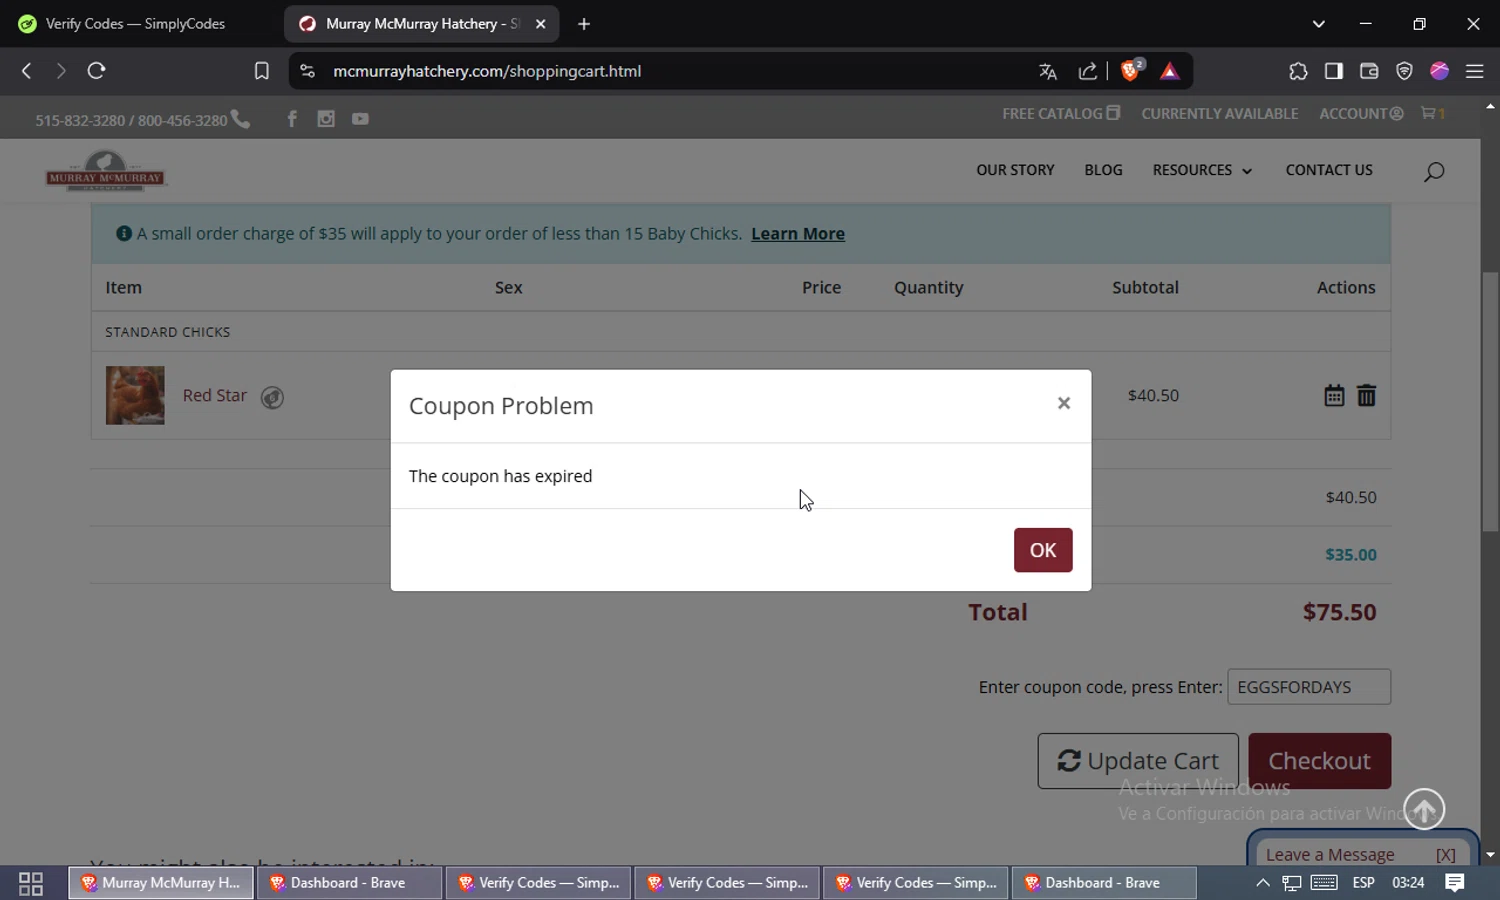Open the Brave Rewards triangle icon
Image resolution: width=1500 pixels, height=900 pixels.
coord(1170,71)
